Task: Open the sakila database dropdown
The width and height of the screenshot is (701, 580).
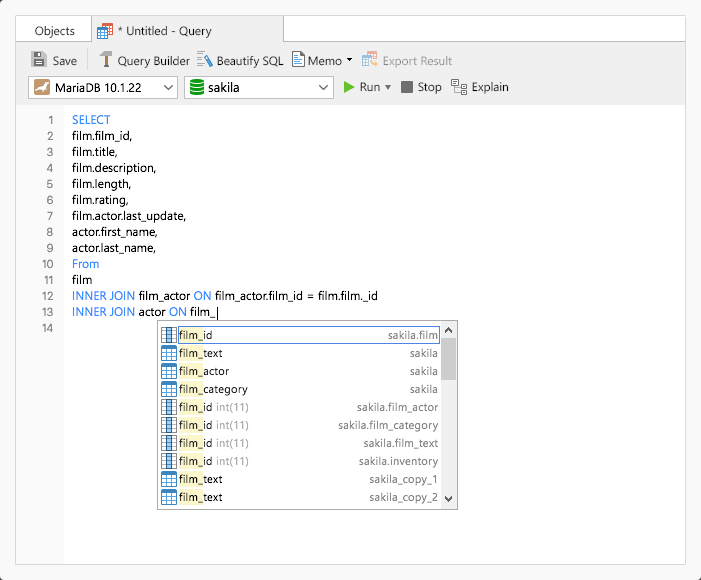Action: pos(259,87)
